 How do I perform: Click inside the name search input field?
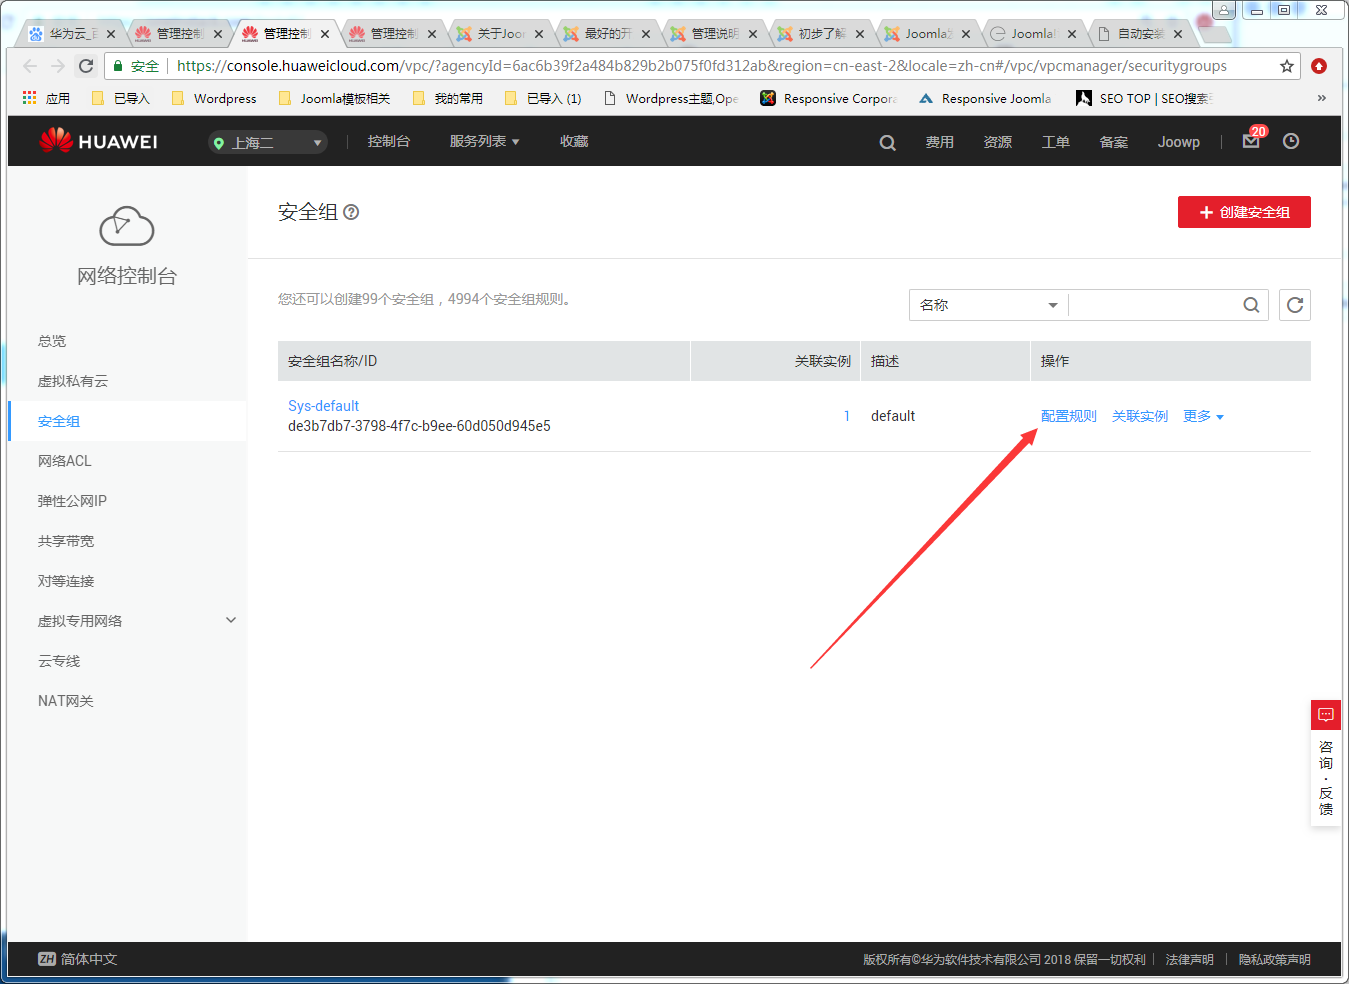point(1150,304)
